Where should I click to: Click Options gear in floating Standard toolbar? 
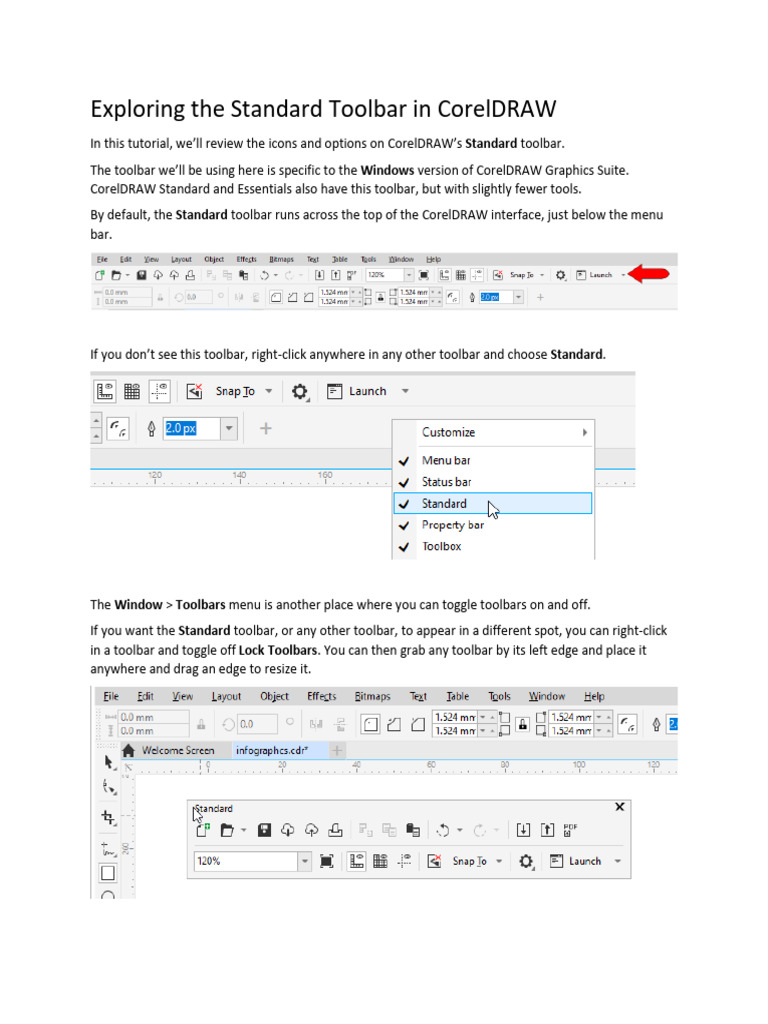526,861
